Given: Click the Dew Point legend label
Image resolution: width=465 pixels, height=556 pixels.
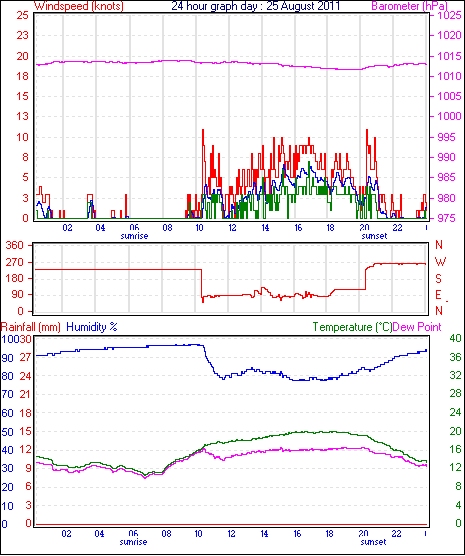Looking at the screenshot, I should point(417,327).
